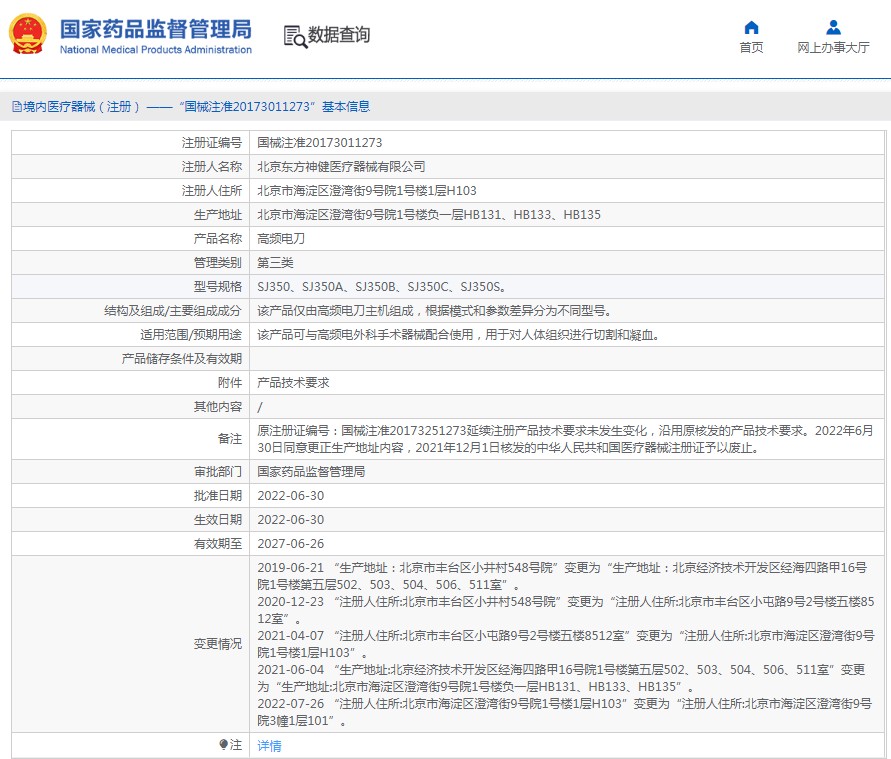Image resolution: width=891 pixels, height=759 pixels.
Task: Click 2022-06-30 in the 生效日期 row
Action: 291,519
